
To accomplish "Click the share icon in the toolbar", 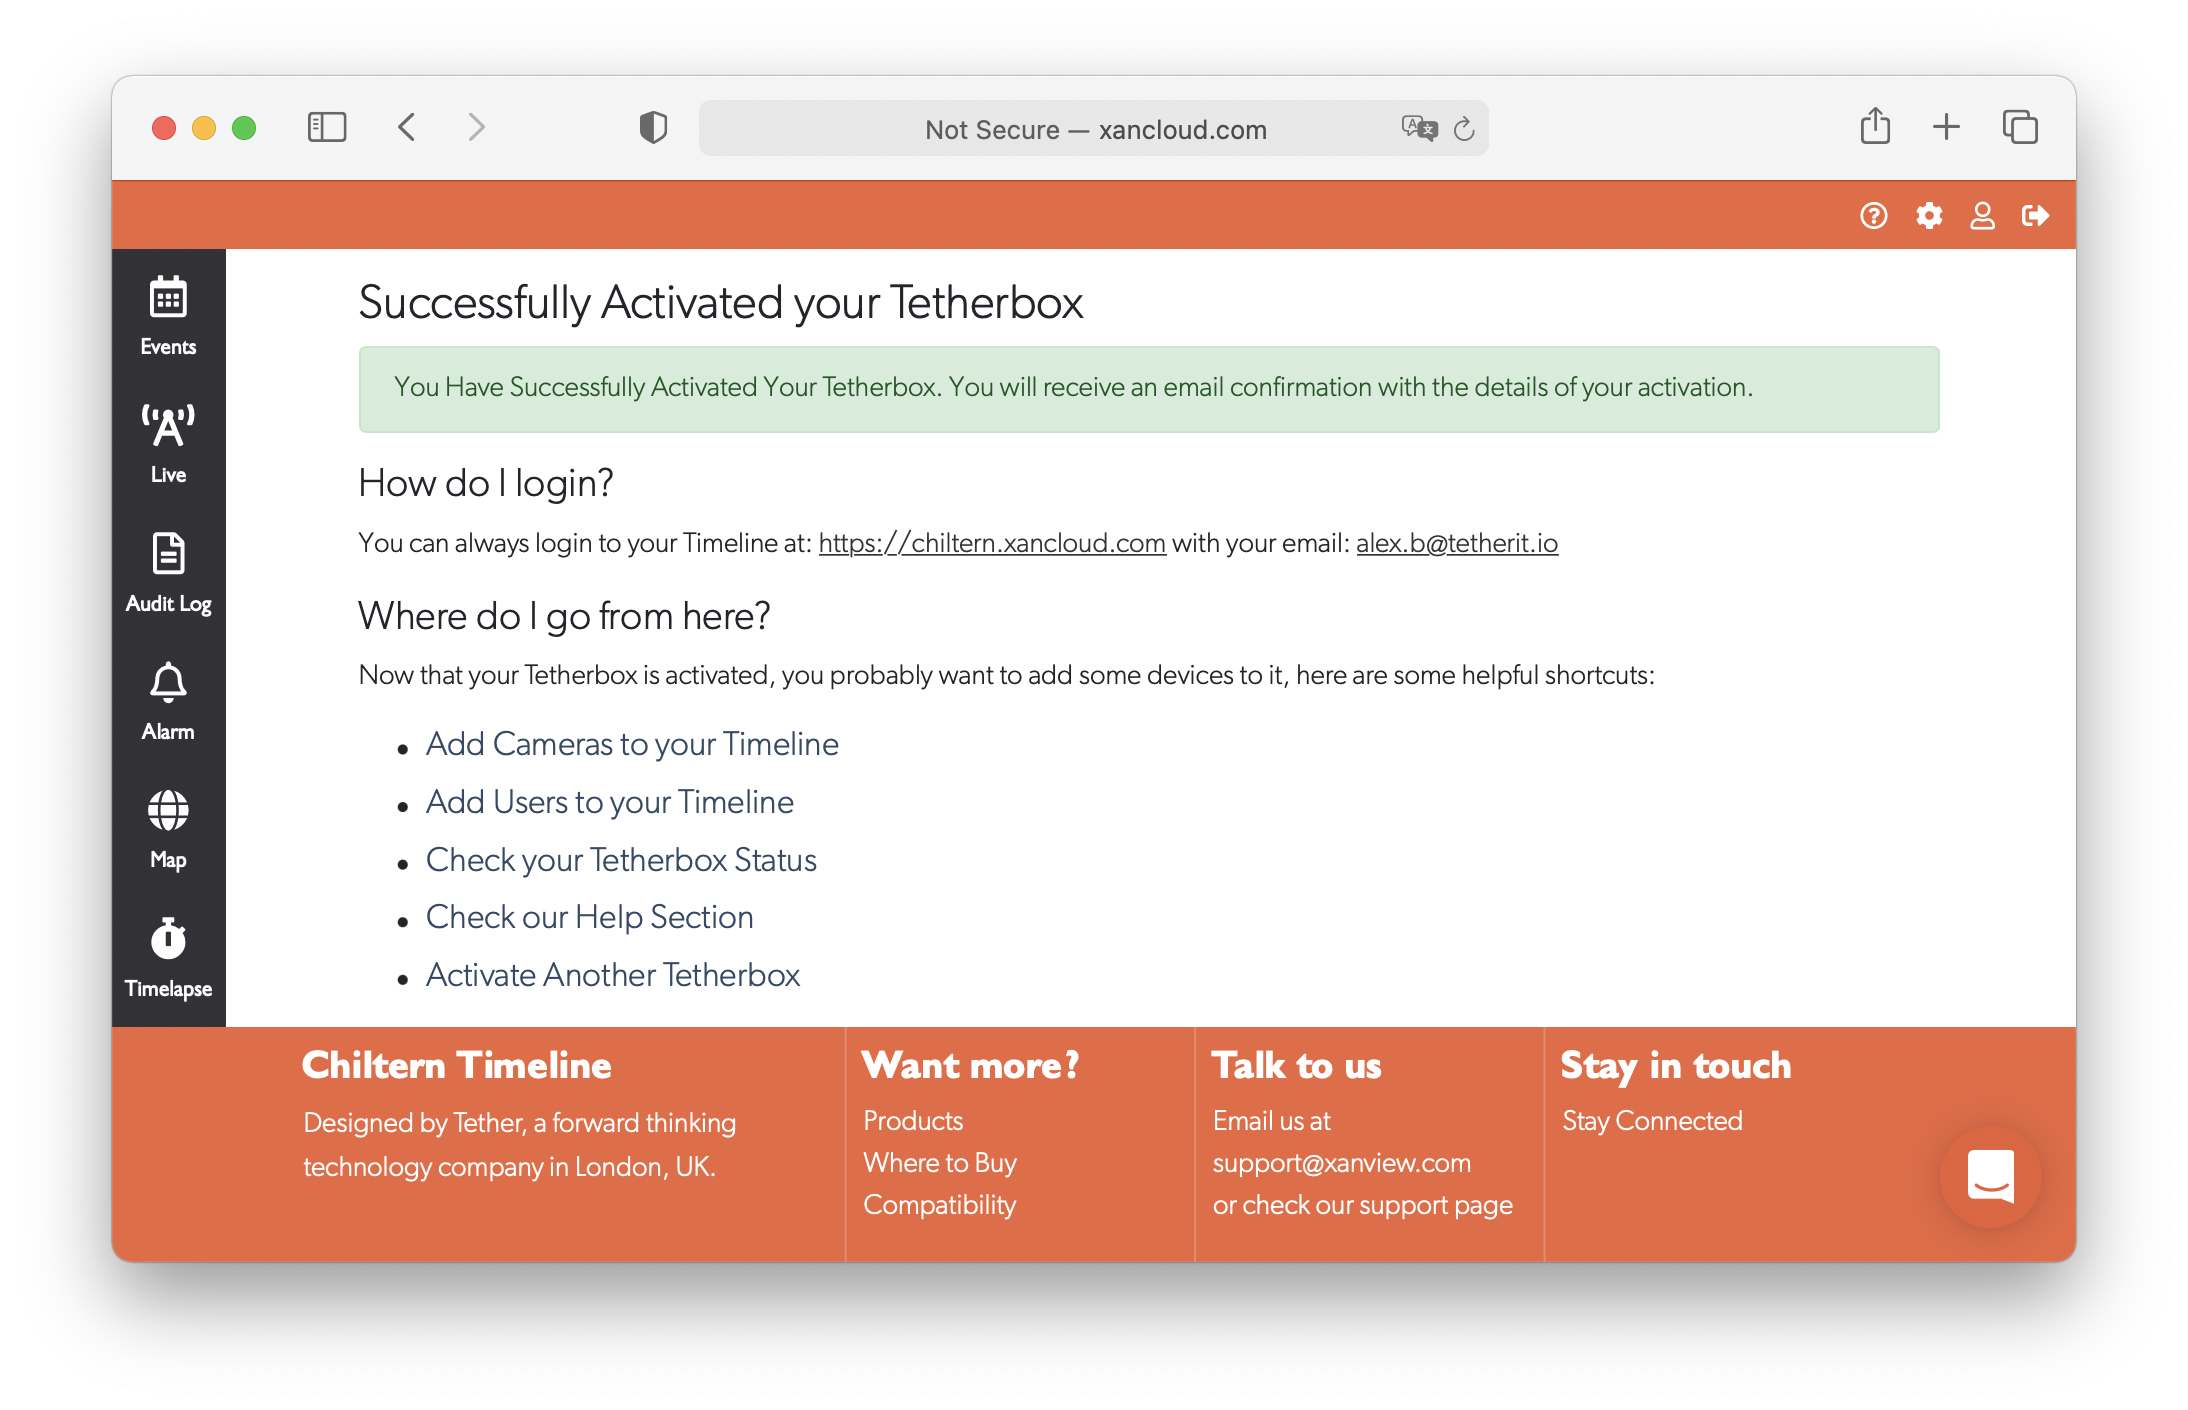I will [x=1875, y=127].
